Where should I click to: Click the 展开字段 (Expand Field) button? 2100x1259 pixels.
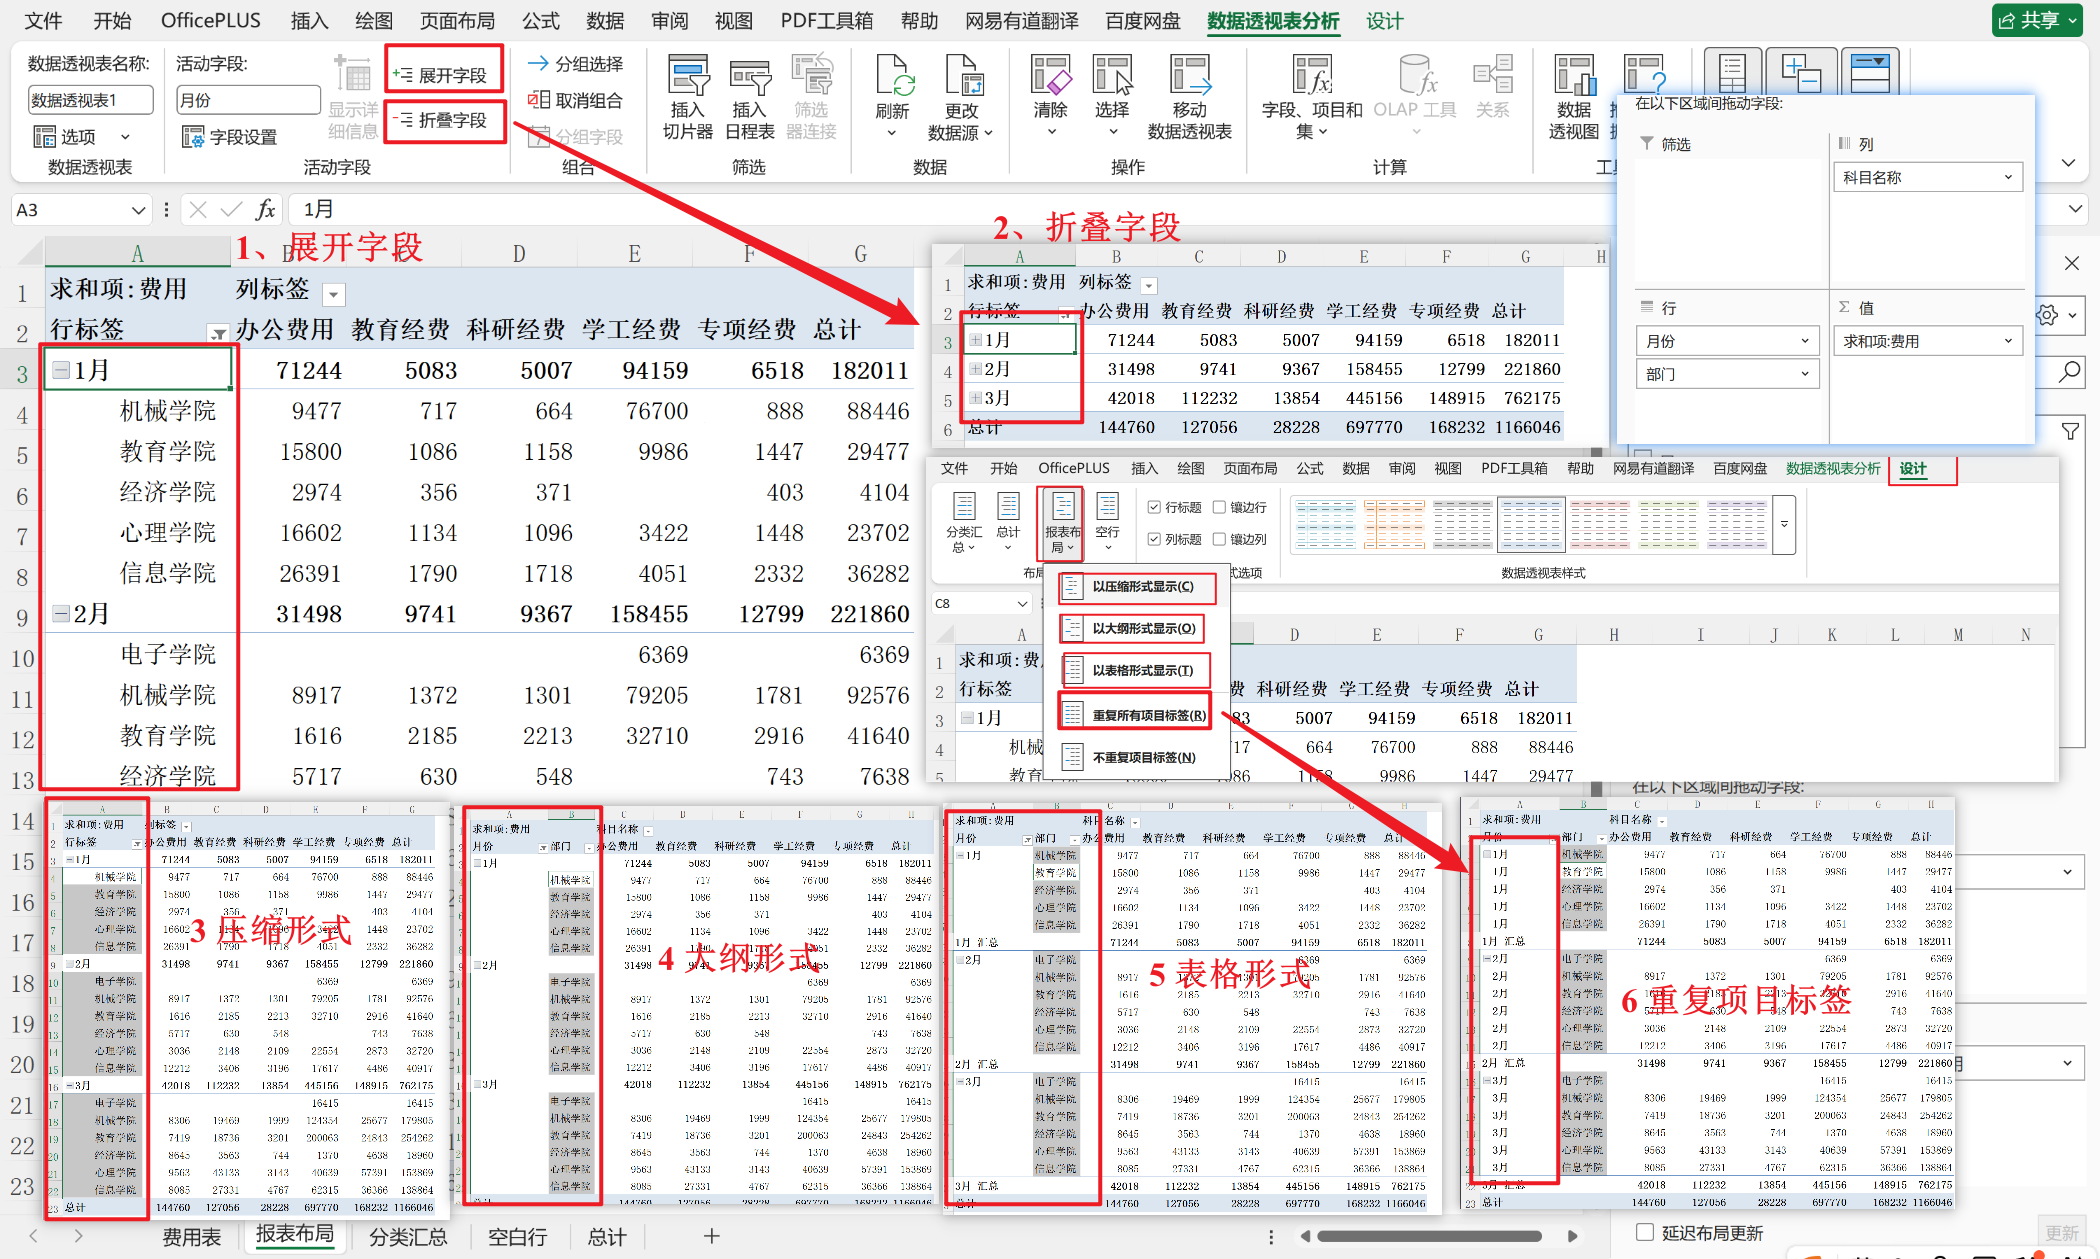point(444,75)
